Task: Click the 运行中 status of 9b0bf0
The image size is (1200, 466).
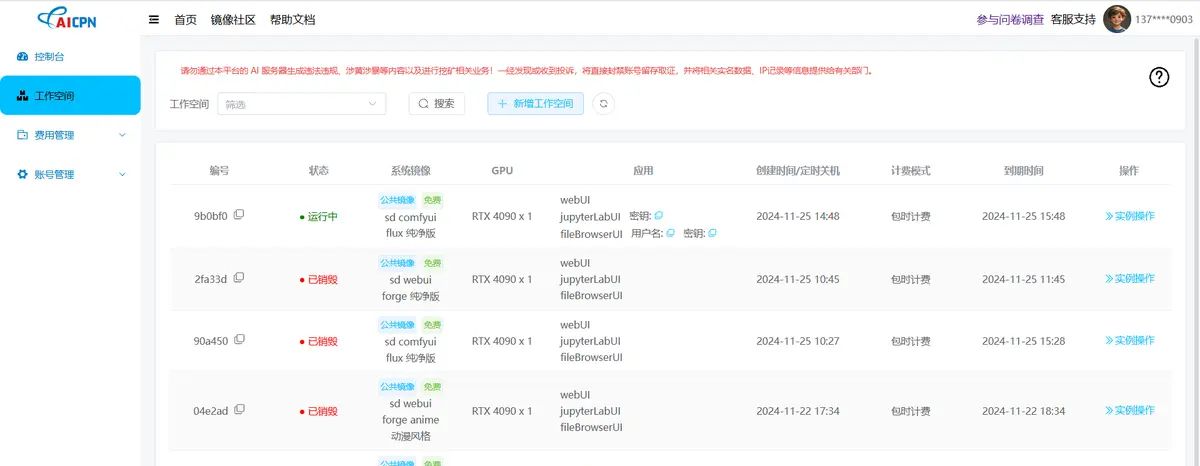Action: coord(319,216)
